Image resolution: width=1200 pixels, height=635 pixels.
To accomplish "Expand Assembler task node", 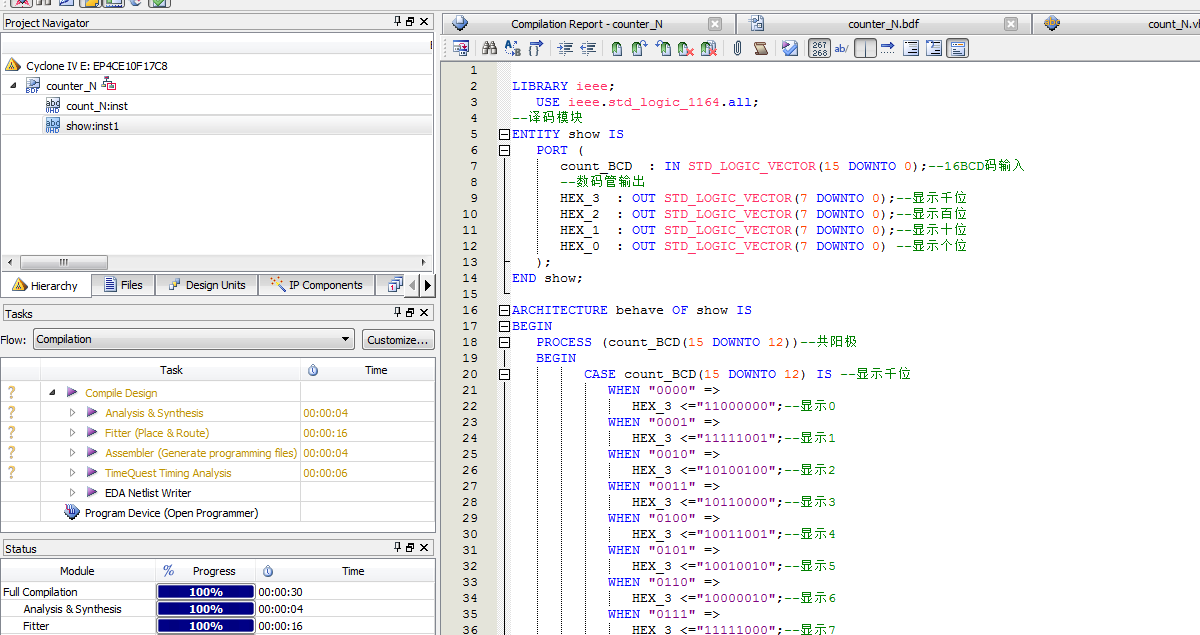I will tap(72, 453).
